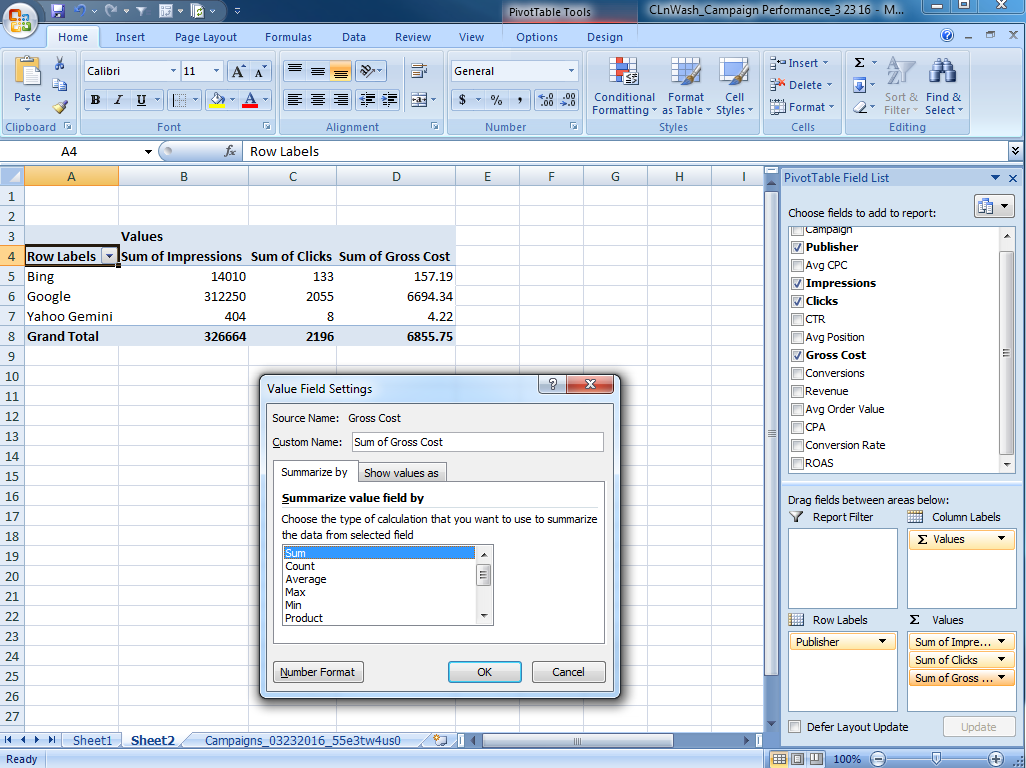Switch to Page Break Preview view icon
Image resolution: width=1026 pixels, height=768 pixels.
point(816,759)
